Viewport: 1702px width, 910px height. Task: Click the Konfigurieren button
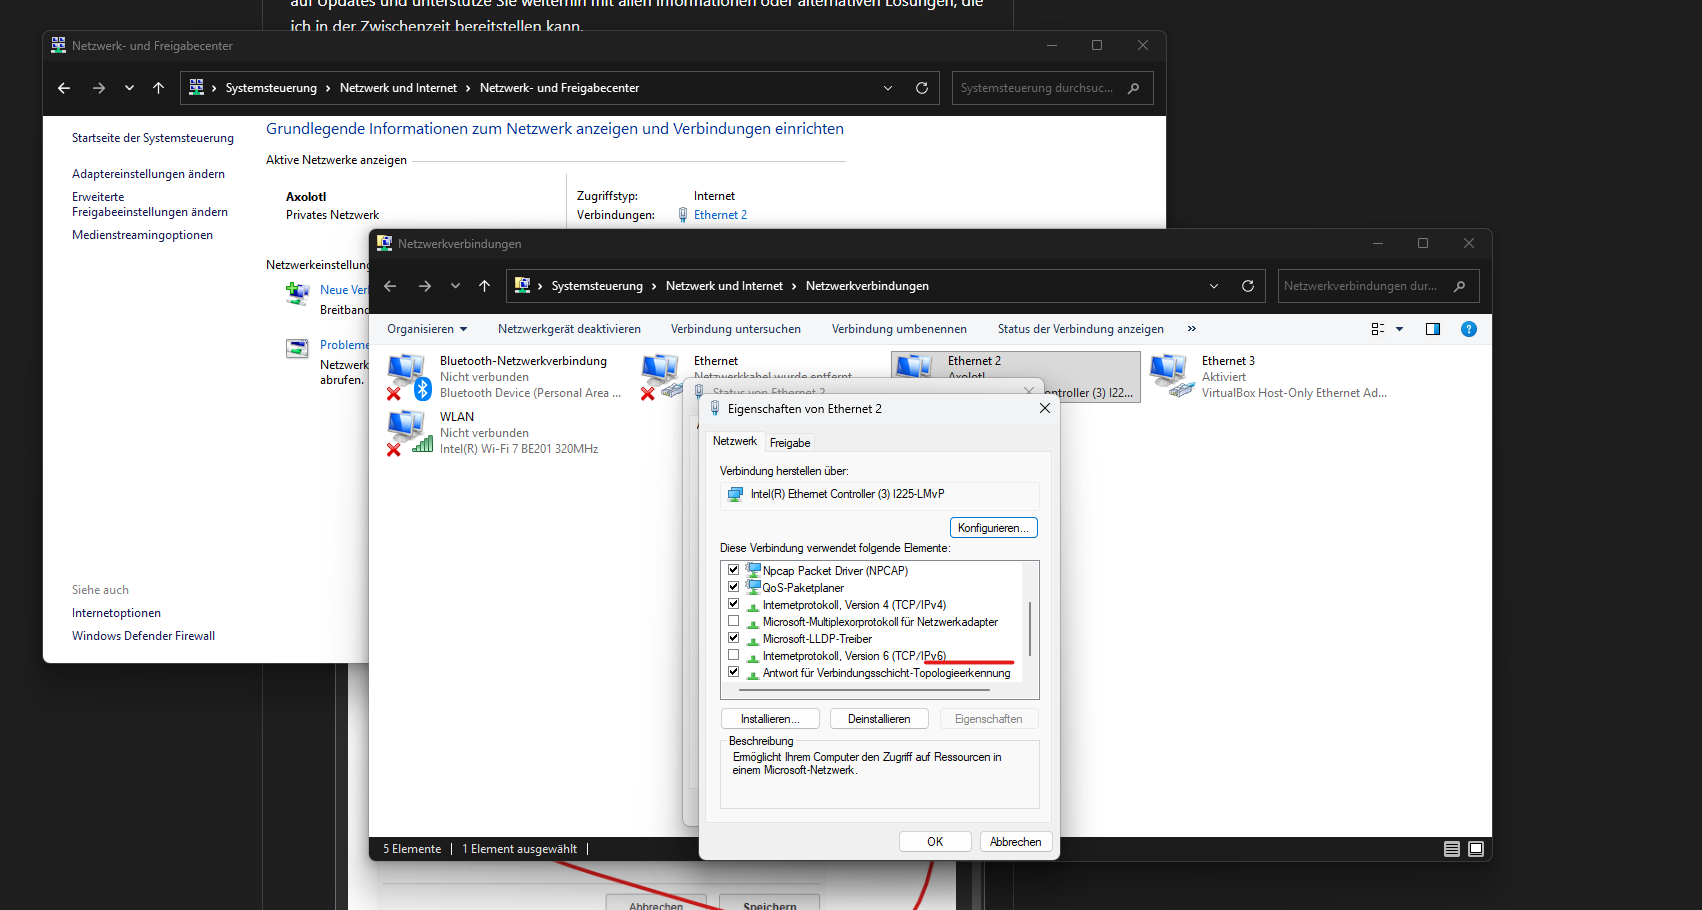point(993,528)
